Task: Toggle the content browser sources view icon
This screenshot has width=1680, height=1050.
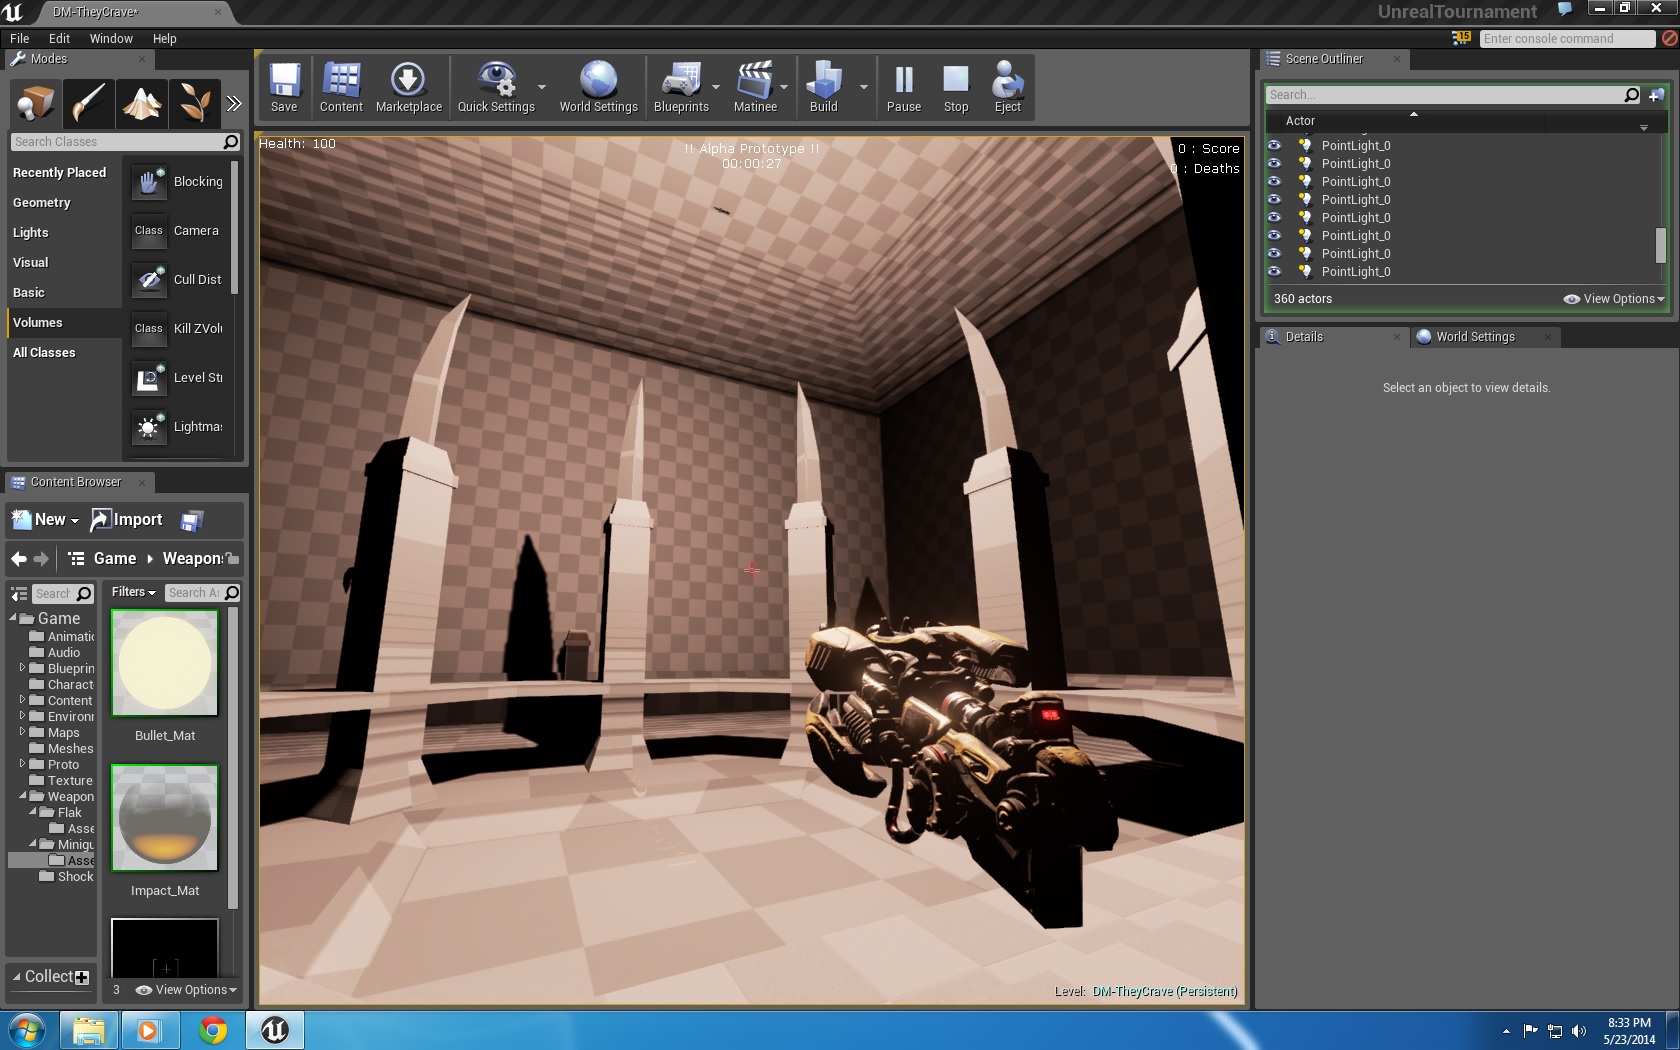Action: click(19, 594)
